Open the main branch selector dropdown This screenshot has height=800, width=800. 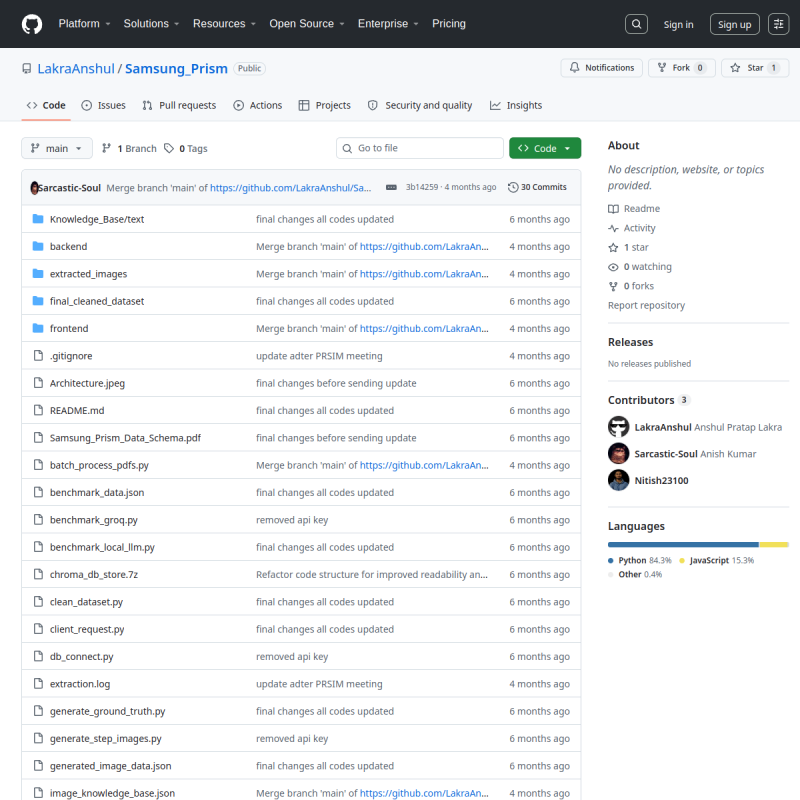click(57, 148)
